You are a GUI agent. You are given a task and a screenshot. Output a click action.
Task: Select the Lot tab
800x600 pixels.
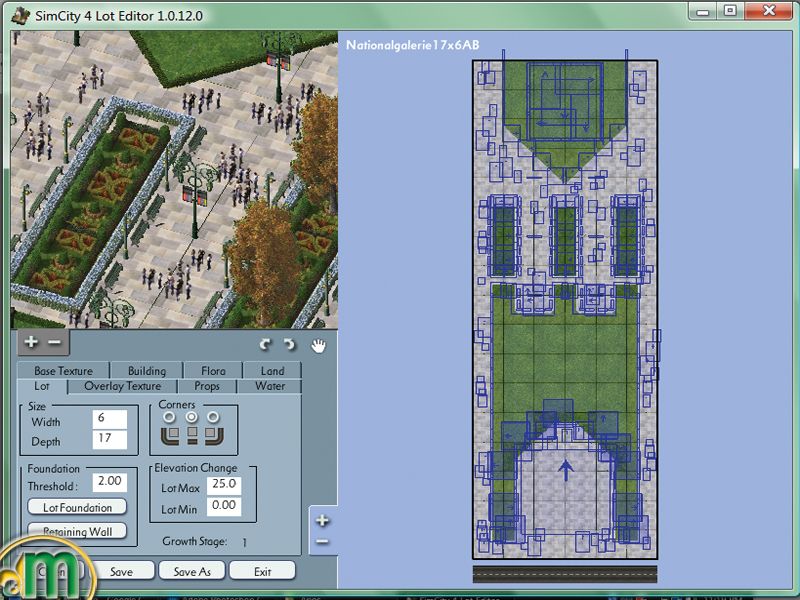pyautogui.click(x=42, y=386)
